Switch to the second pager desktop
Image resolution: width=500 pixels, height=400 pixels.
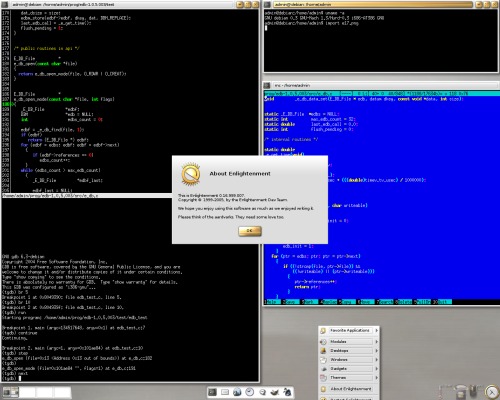[28, 392]
